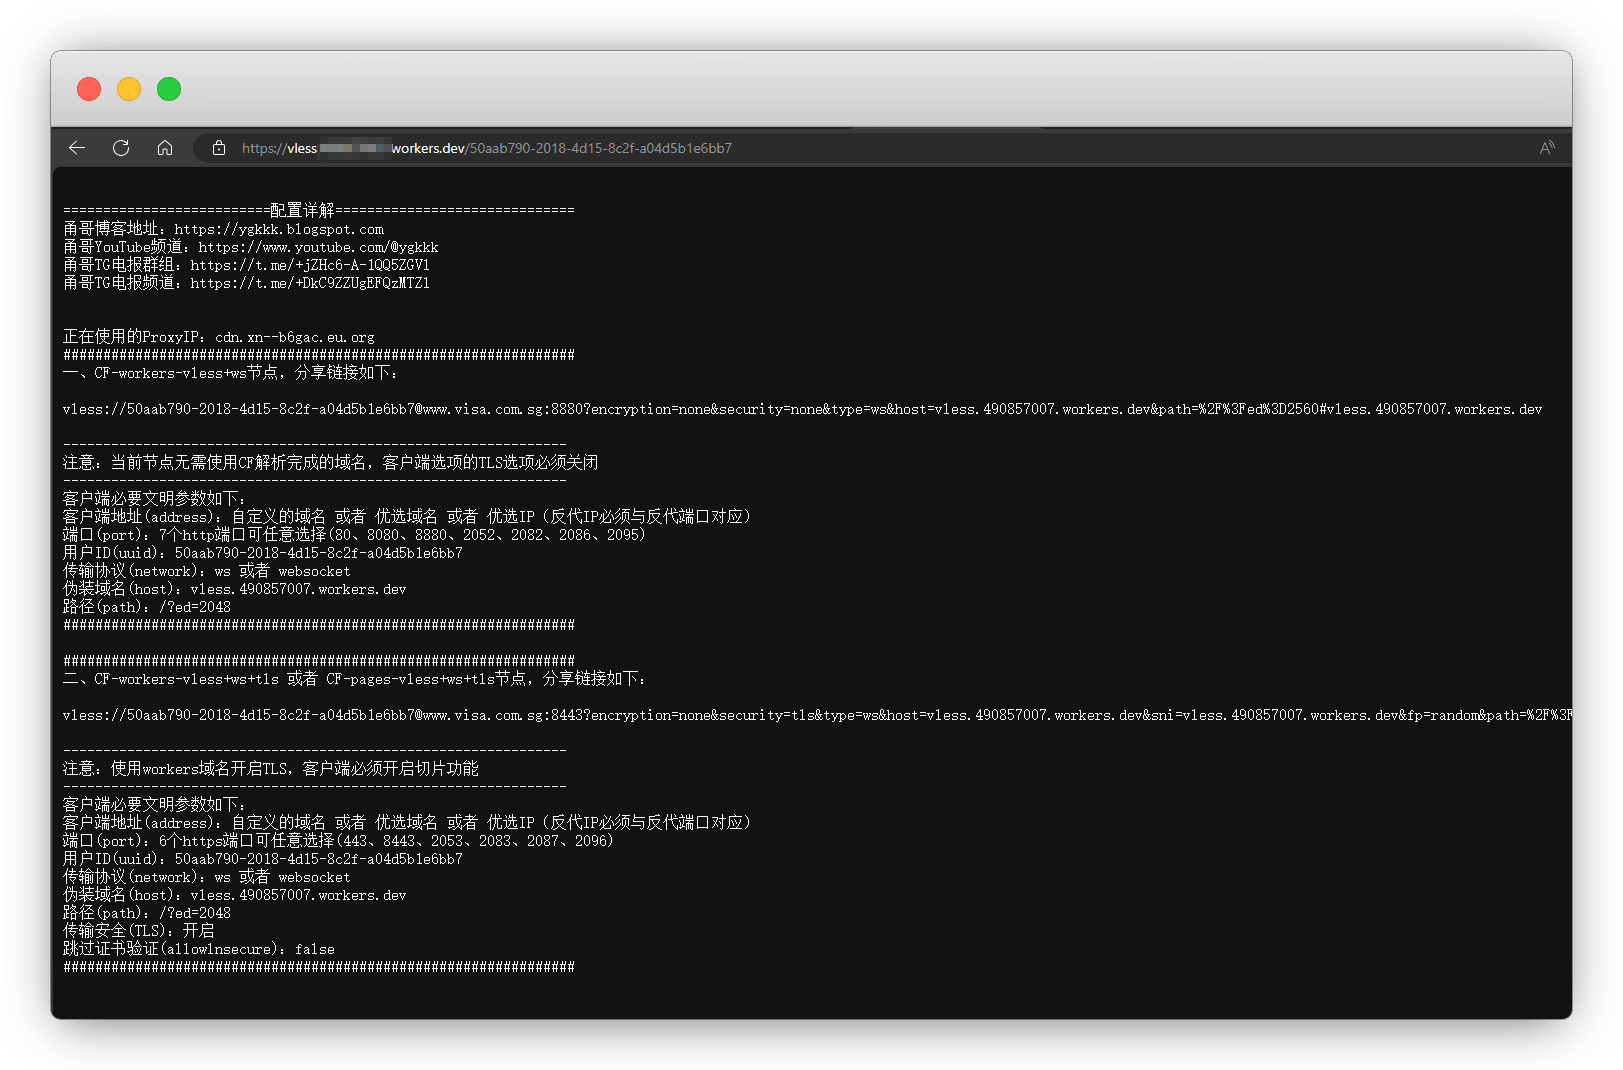Click the 传输安全(TLS) 开启 line

[139, 931]
